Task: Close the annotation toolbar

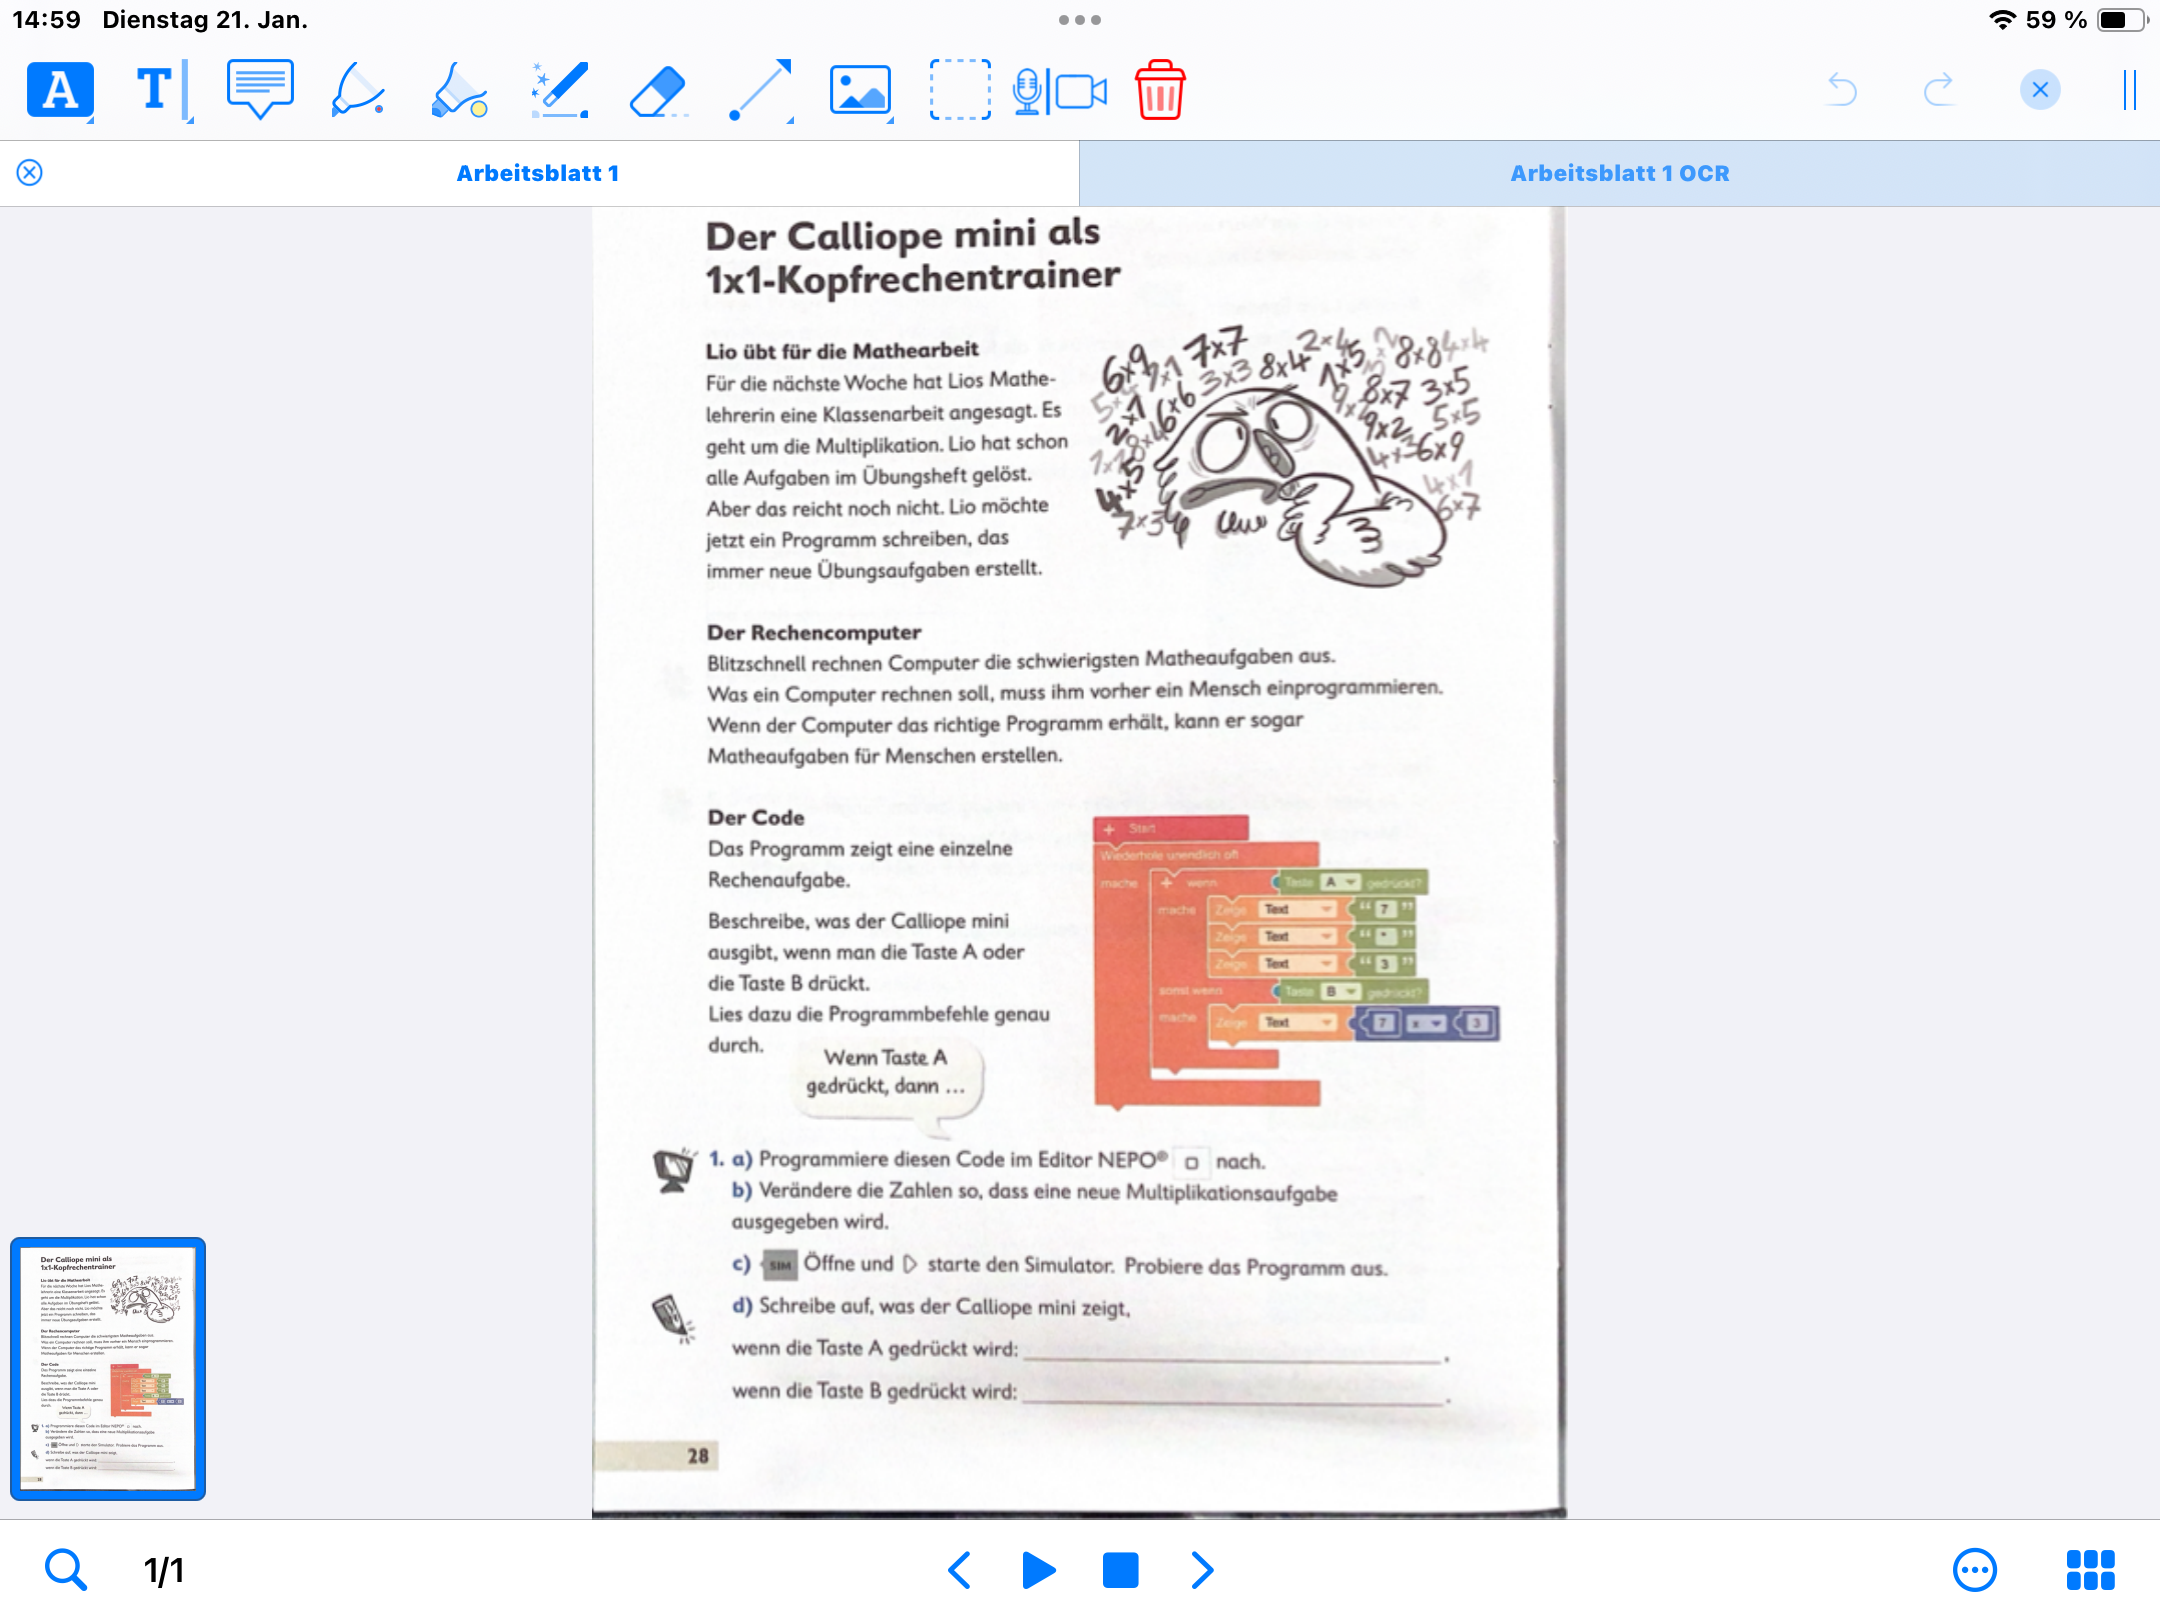Action: coord(2040,90)
